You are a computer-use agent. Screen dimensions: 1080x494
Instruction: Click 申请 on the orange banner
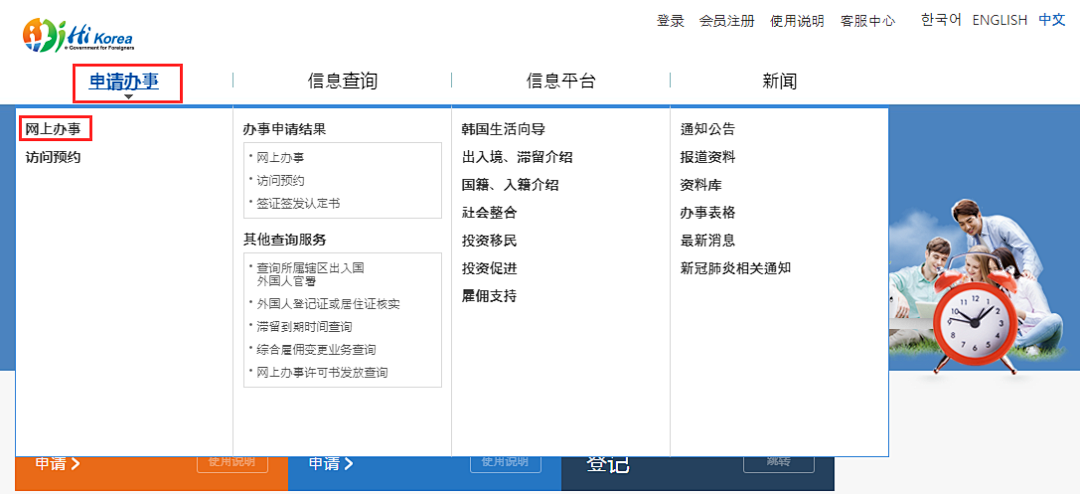click(58, 463)
